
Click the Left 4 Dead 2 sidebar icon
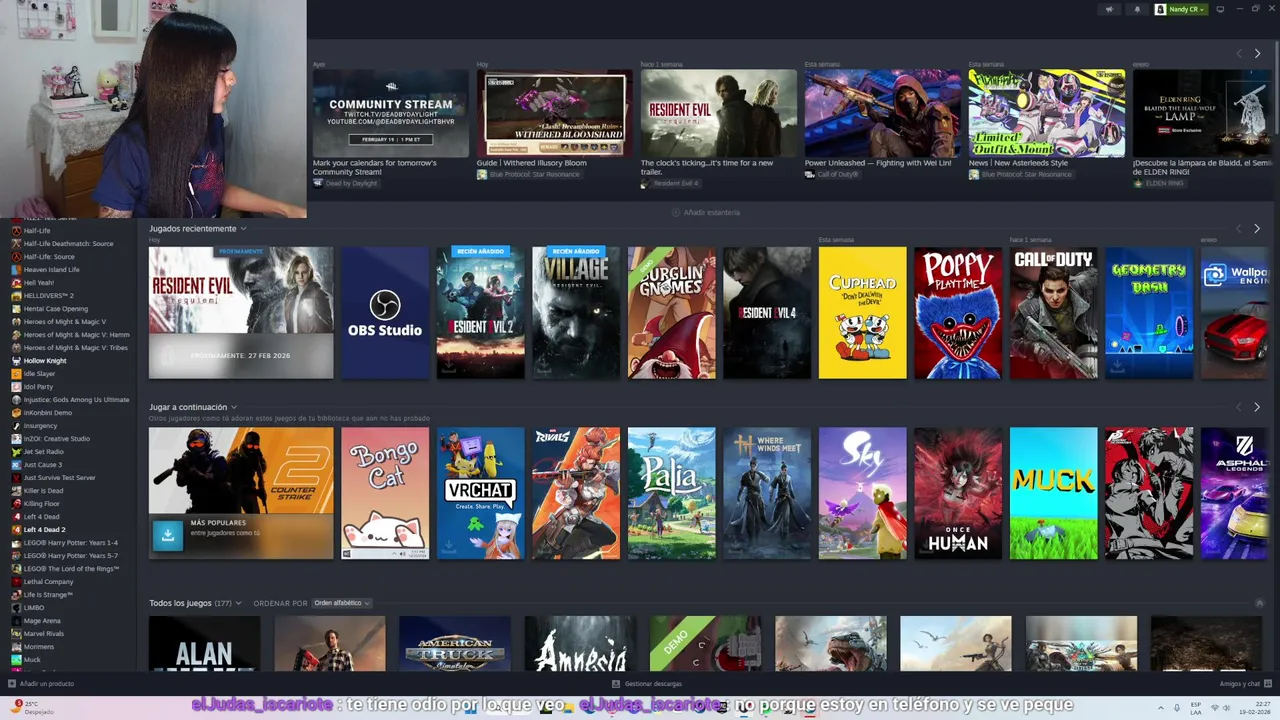click(x=16, y=530)
